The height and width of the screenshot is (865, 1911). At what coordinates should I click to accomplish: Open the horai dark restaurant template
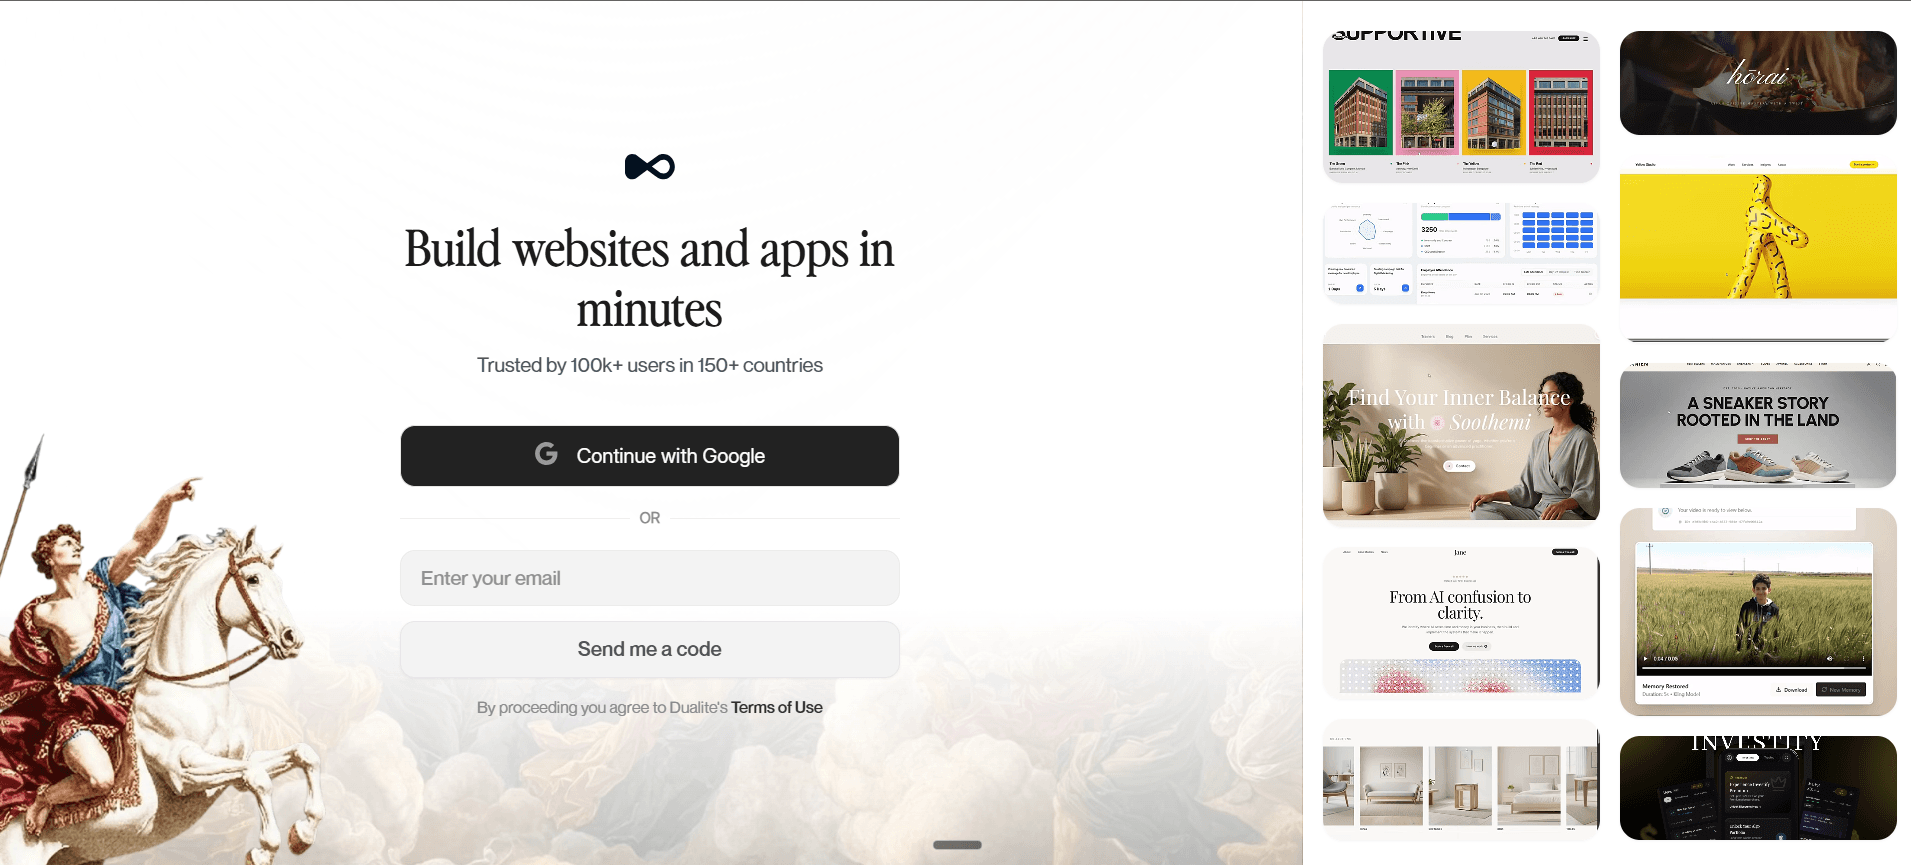1758,83
